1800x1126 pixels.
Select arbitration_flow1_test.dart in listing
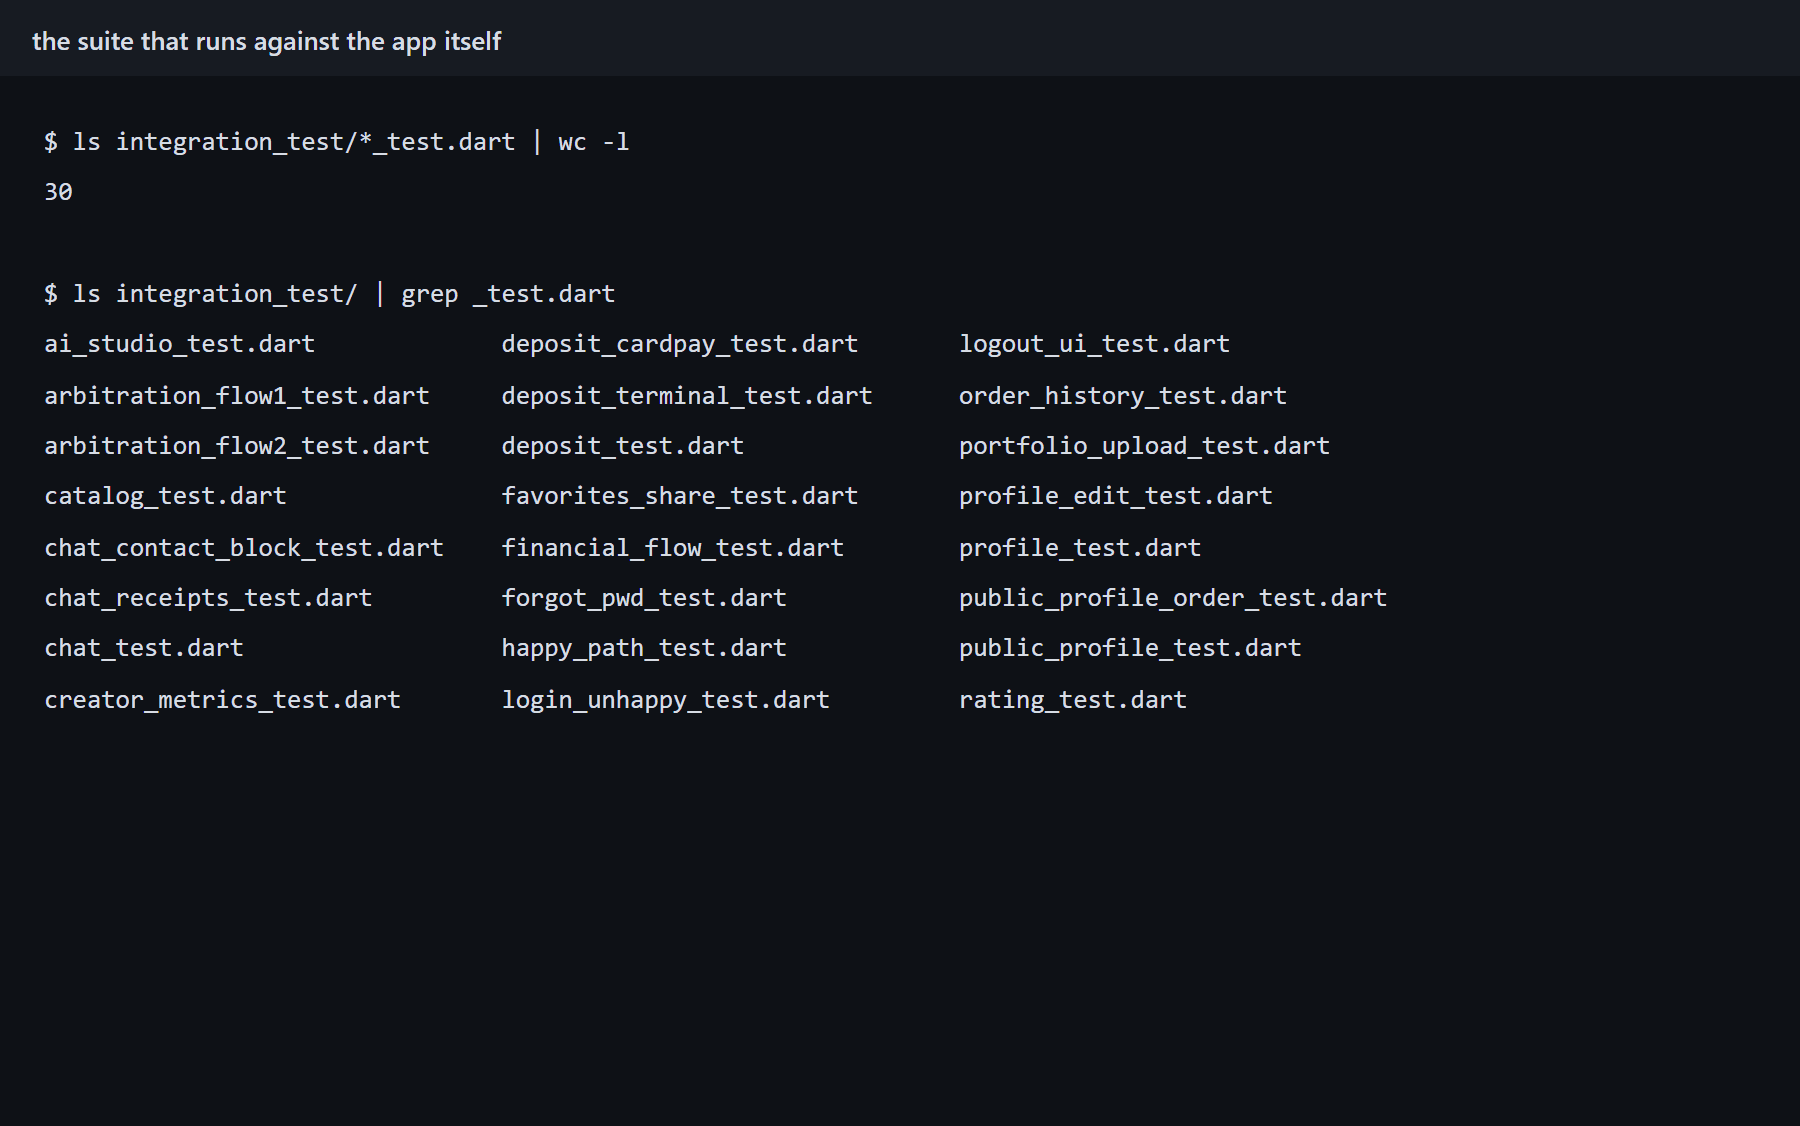tap(237, 396)
